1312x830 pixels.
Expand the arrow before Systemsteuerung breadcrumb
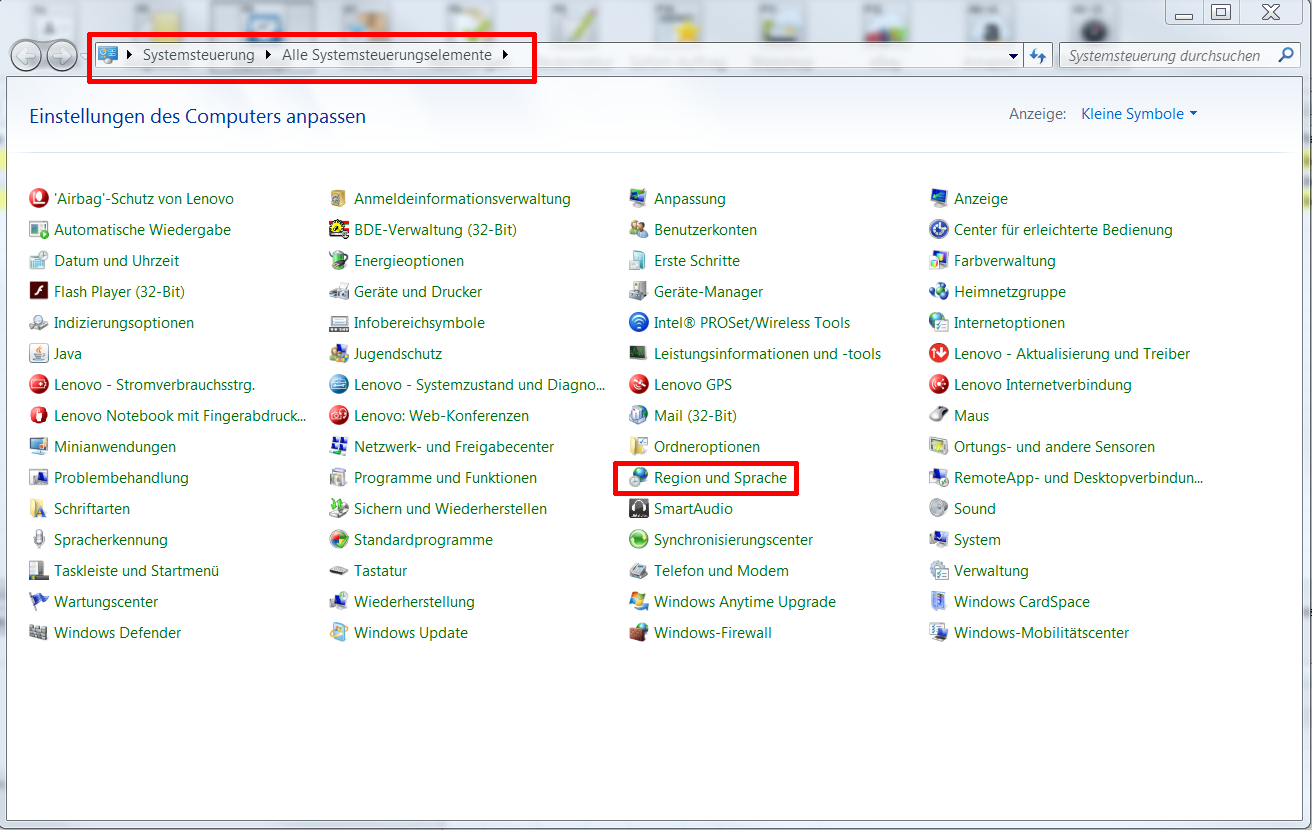point(129,55)
